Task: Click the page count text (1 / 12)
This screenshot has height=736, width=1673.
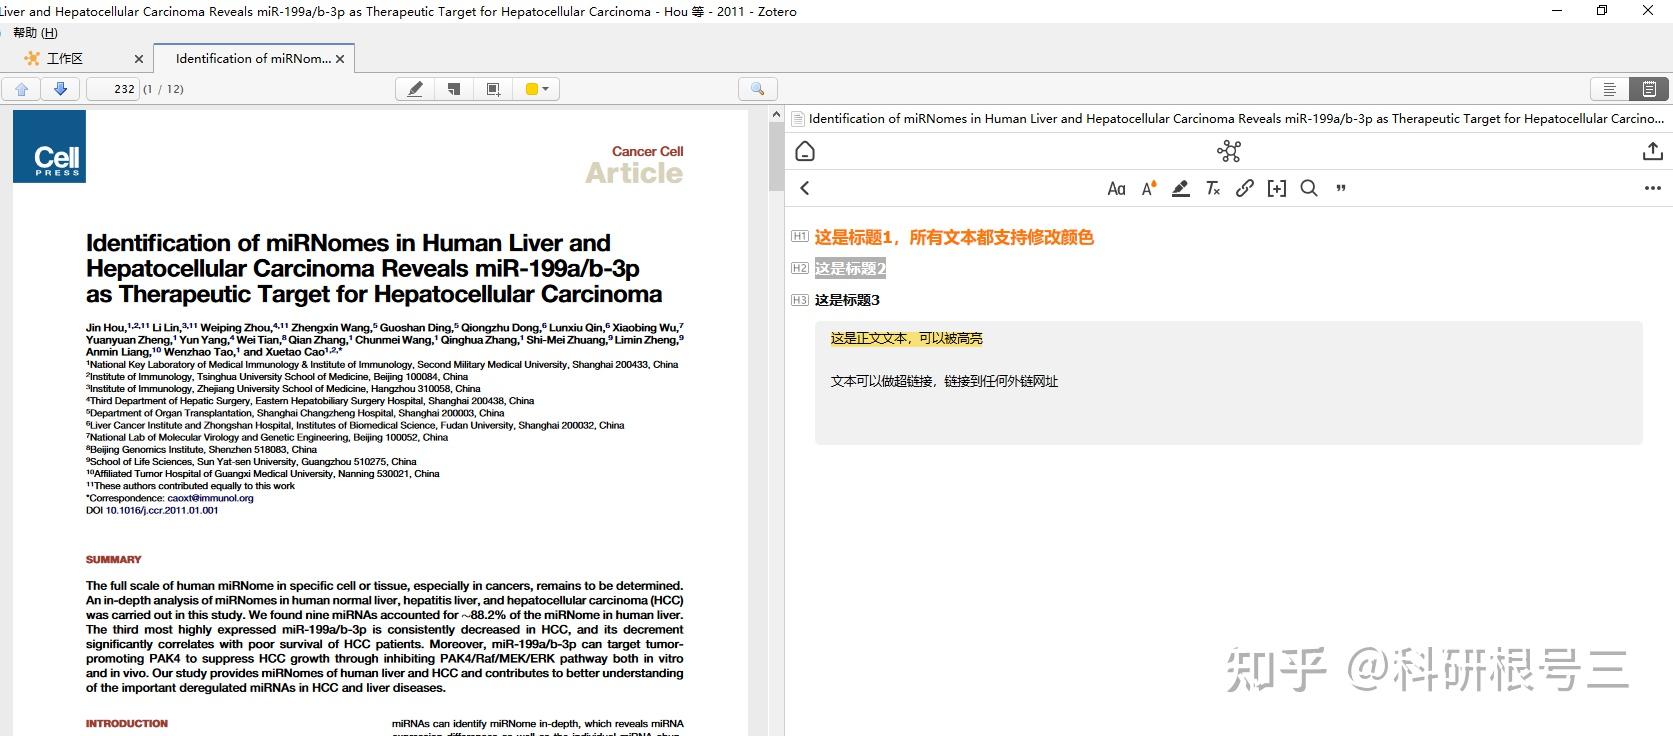Action: [x=163, y=89]
